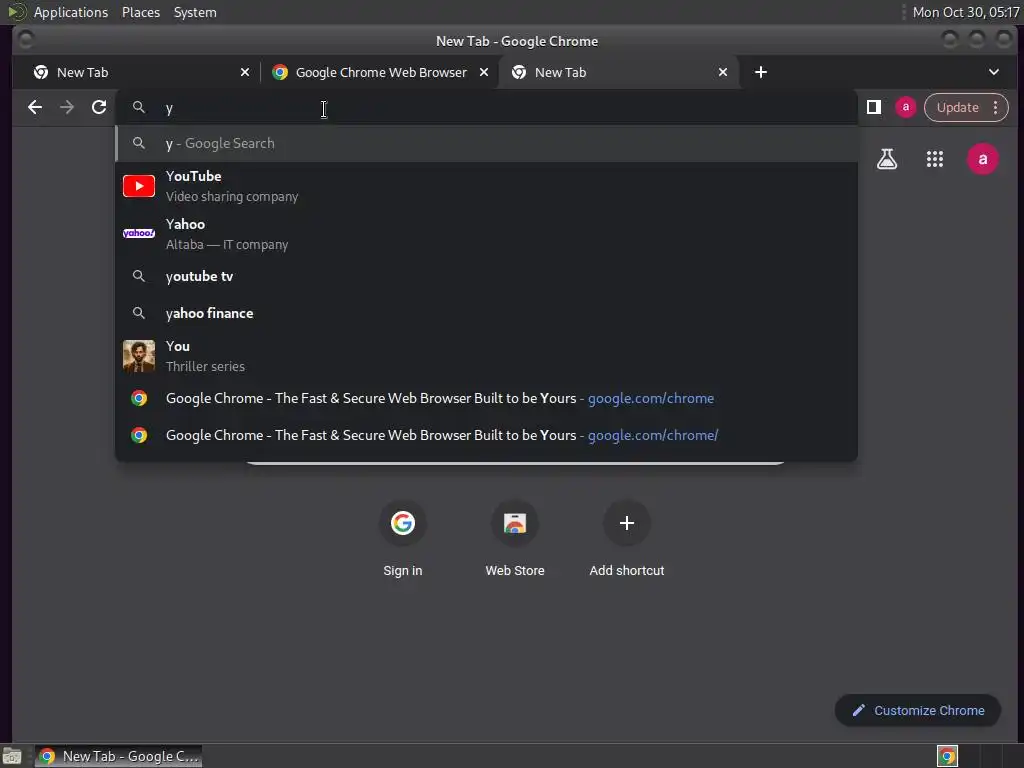
Task: Open the profile avatar in toolbar
Action: [905, 107]
